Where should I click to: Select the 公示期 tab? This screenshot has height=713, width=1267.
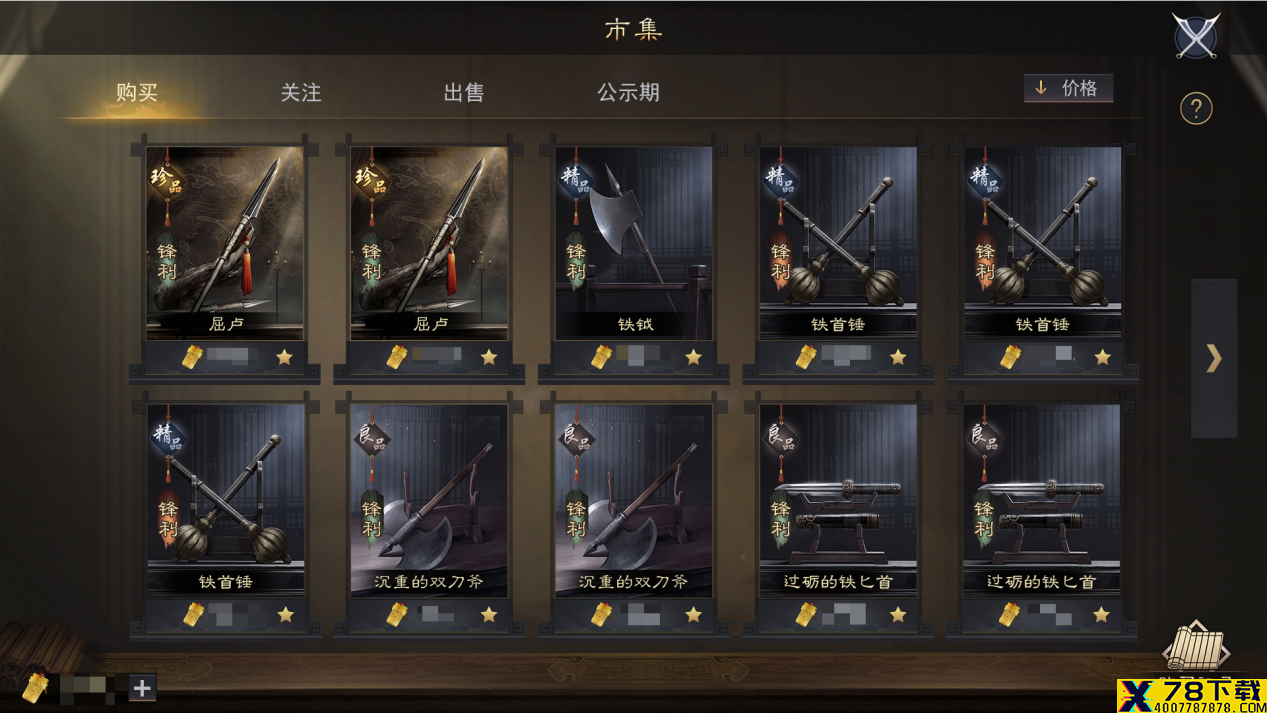628,92
